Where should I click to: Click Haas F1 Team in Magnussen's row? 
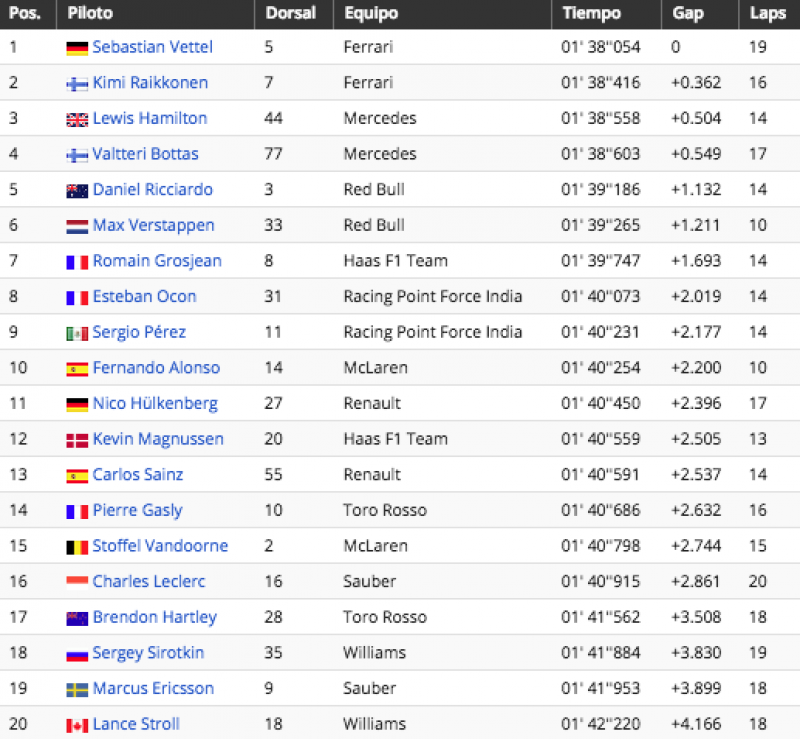(395, 439)
